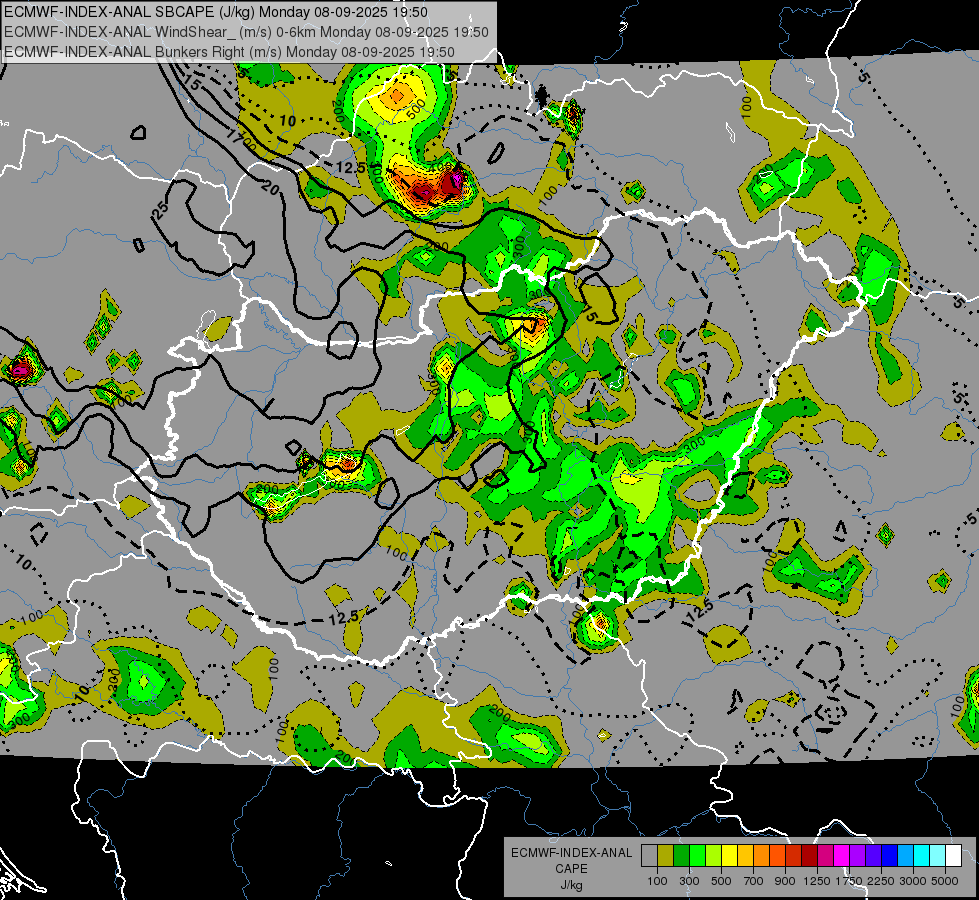Choose the yellow-green legend swatch
The width and height of the screenshot is (979, 900).
(x=713, y=856)
